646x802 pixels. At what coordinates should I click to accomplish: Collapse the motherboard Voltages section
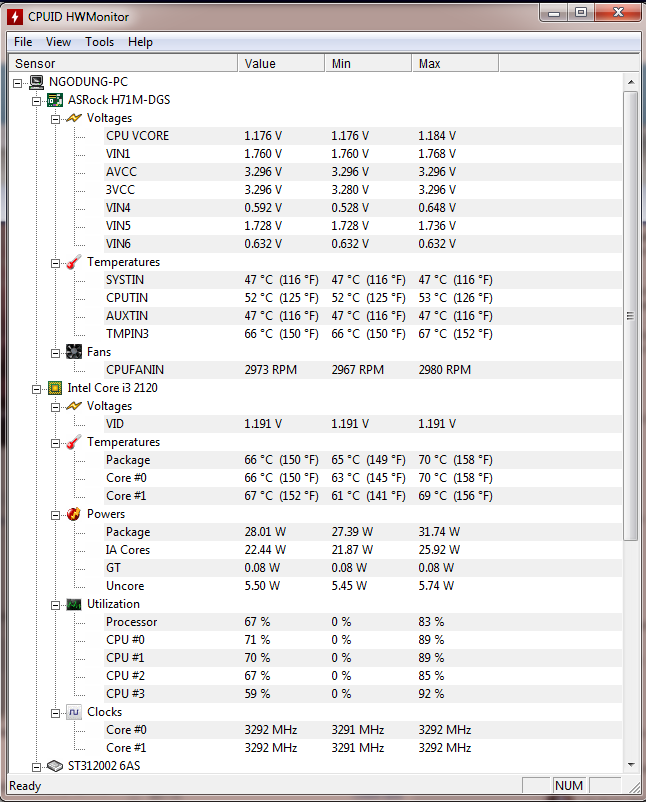[x=56, y=118]
